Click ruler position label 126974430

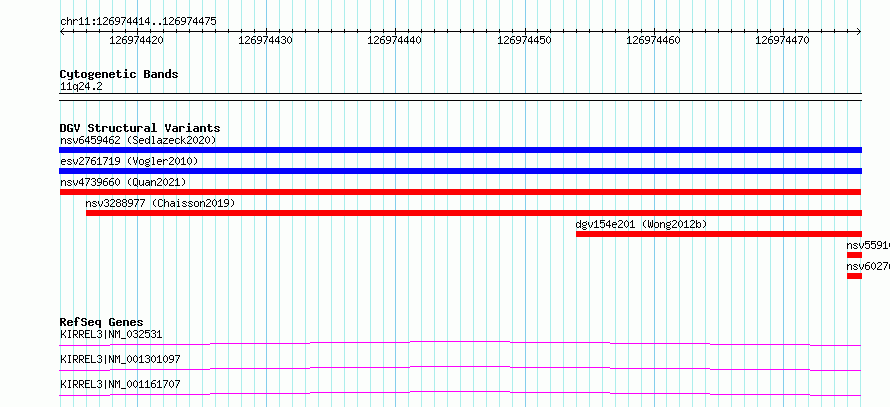266,40
